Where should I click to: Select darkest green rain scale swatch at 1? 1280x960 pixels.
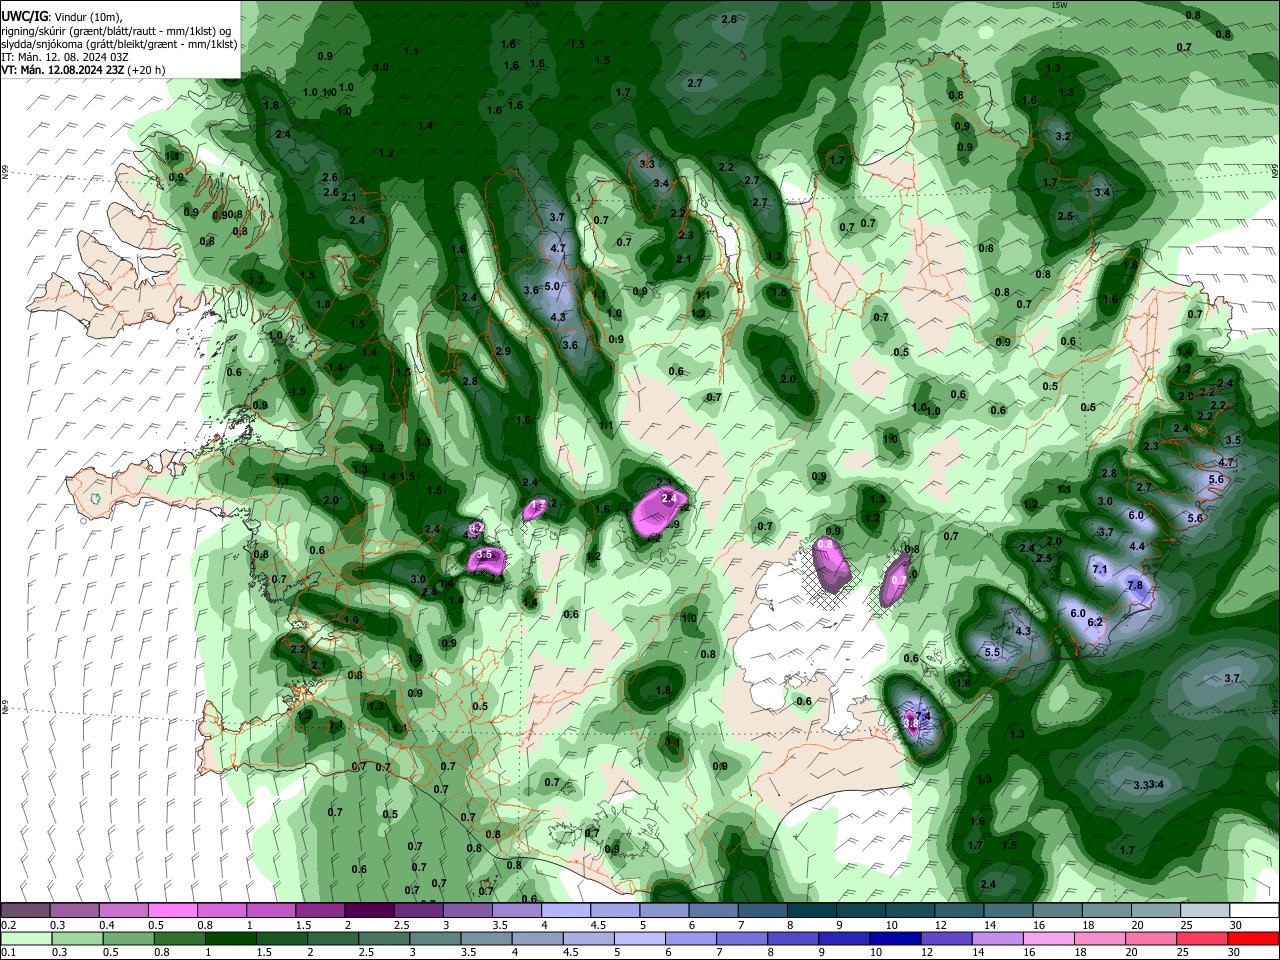point(231,939)
